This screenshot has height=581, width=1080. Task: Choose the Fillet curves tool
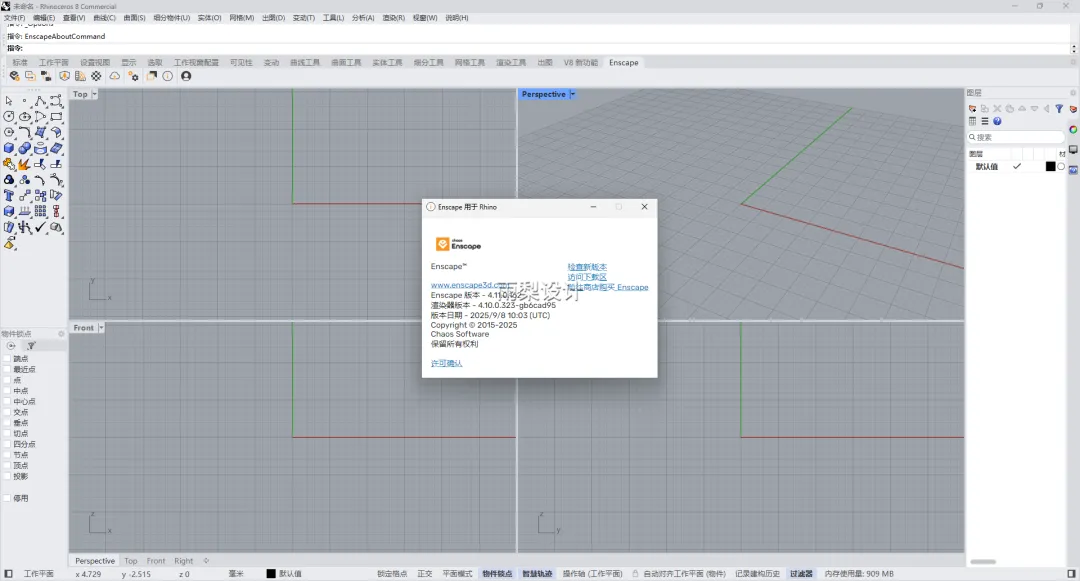tap(25, 132)
